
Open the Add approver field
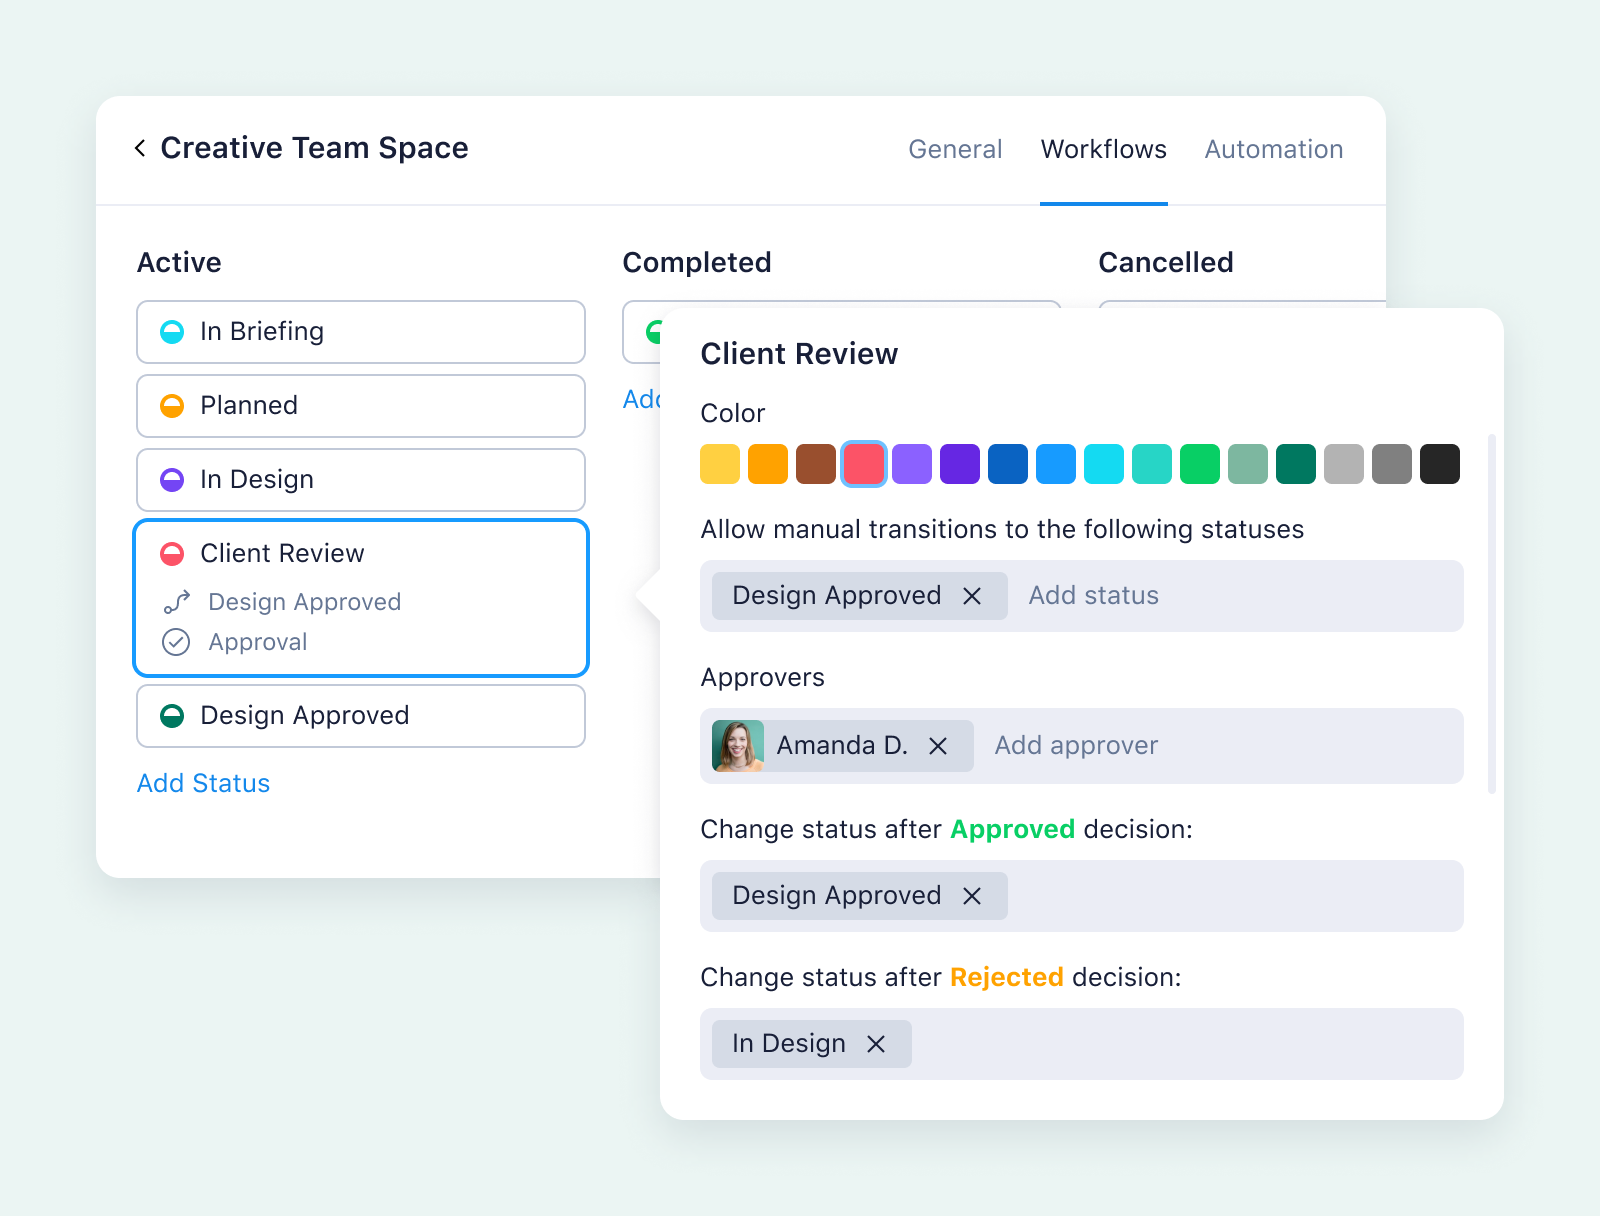(x=1074, y=745)
